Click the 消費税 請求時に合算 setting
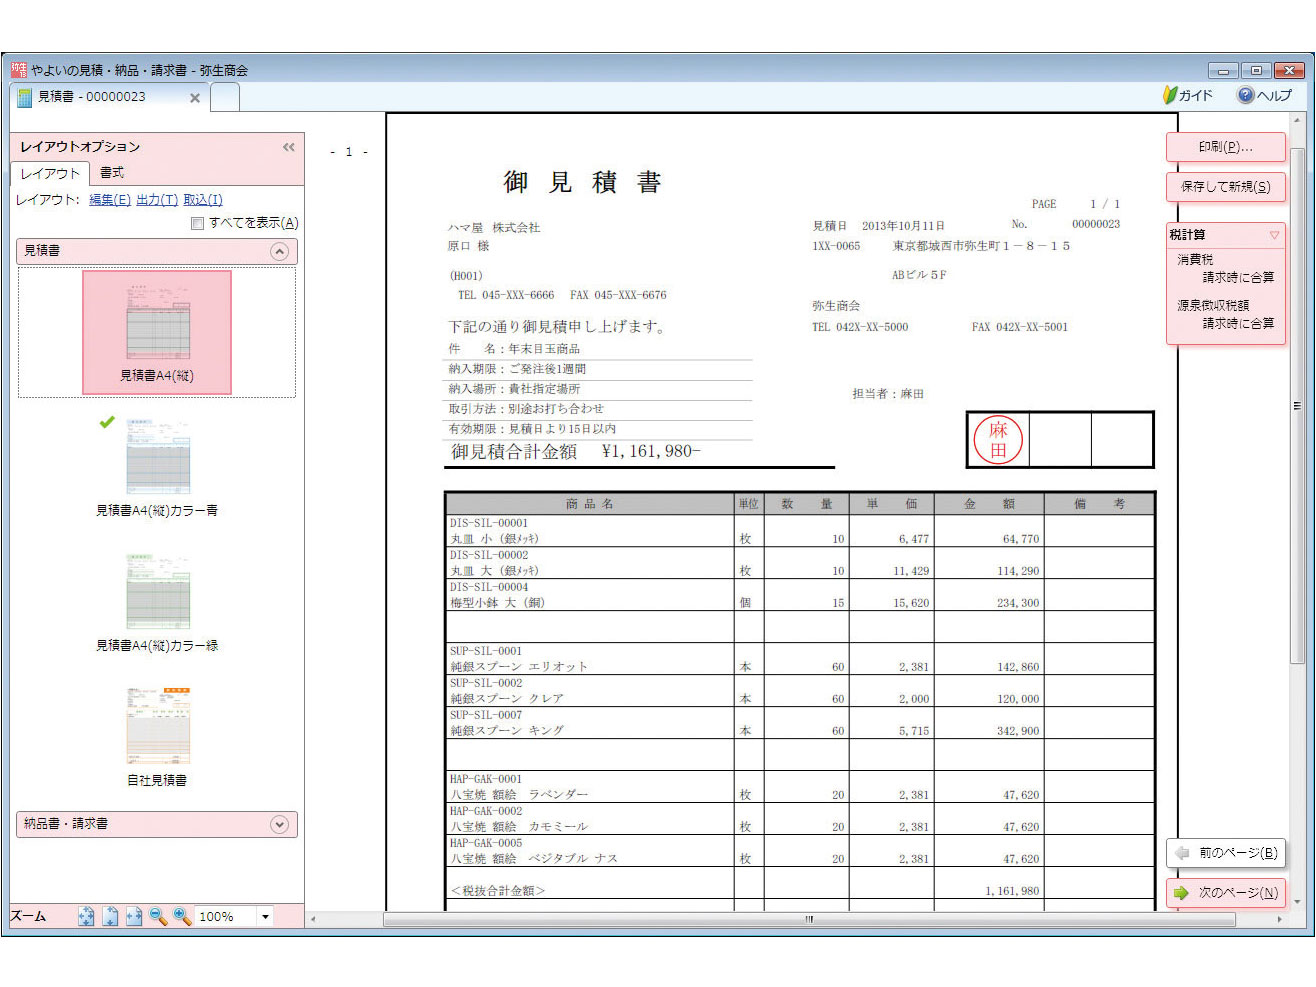Image resolution: width=1316 pixels, height=987 pixels. pos(1225,268)
